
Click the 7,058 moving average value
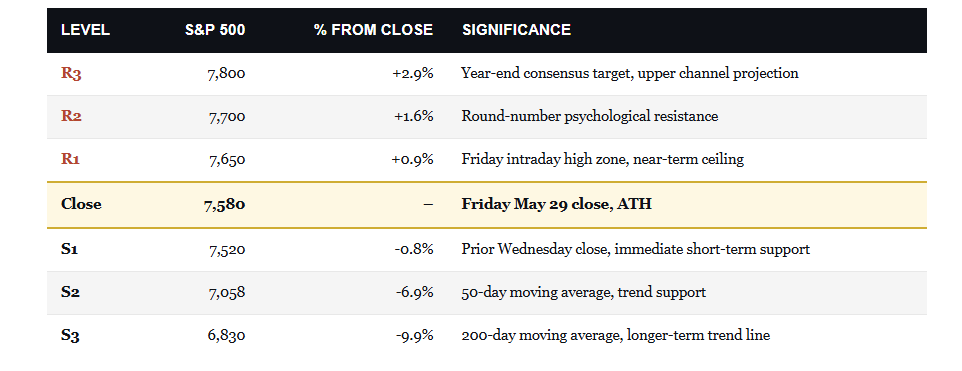(227, 293)
